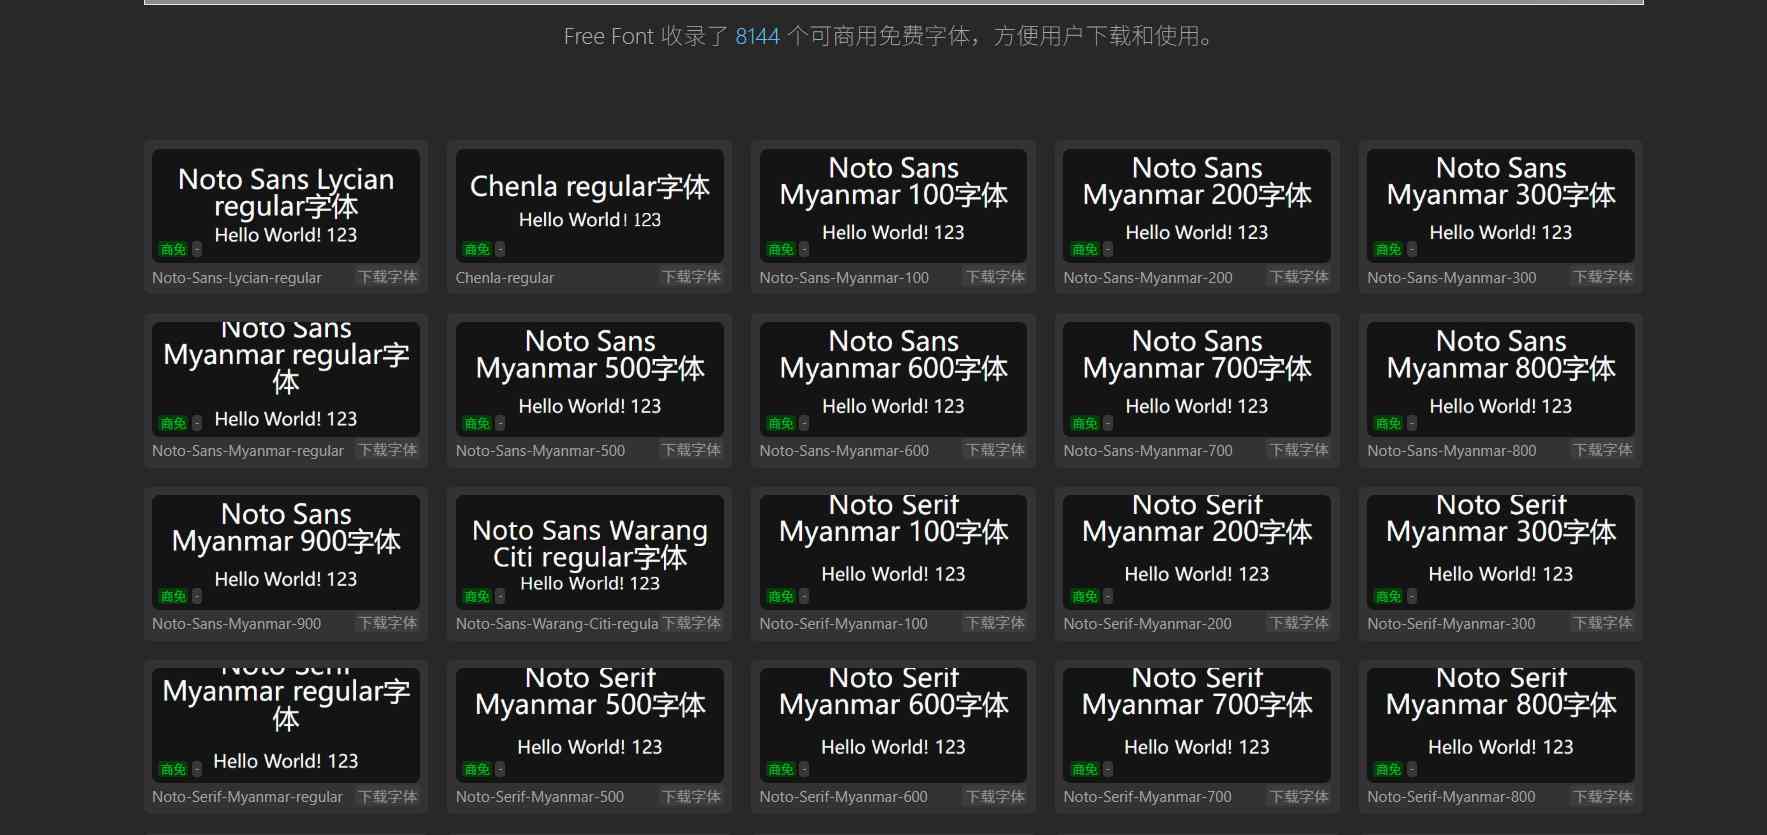Image resolution: width=1767 pixels, height=835 pixels.
Task: Open the Noto-Serif-Myanmar-100 name link
Action: [843, 624]
